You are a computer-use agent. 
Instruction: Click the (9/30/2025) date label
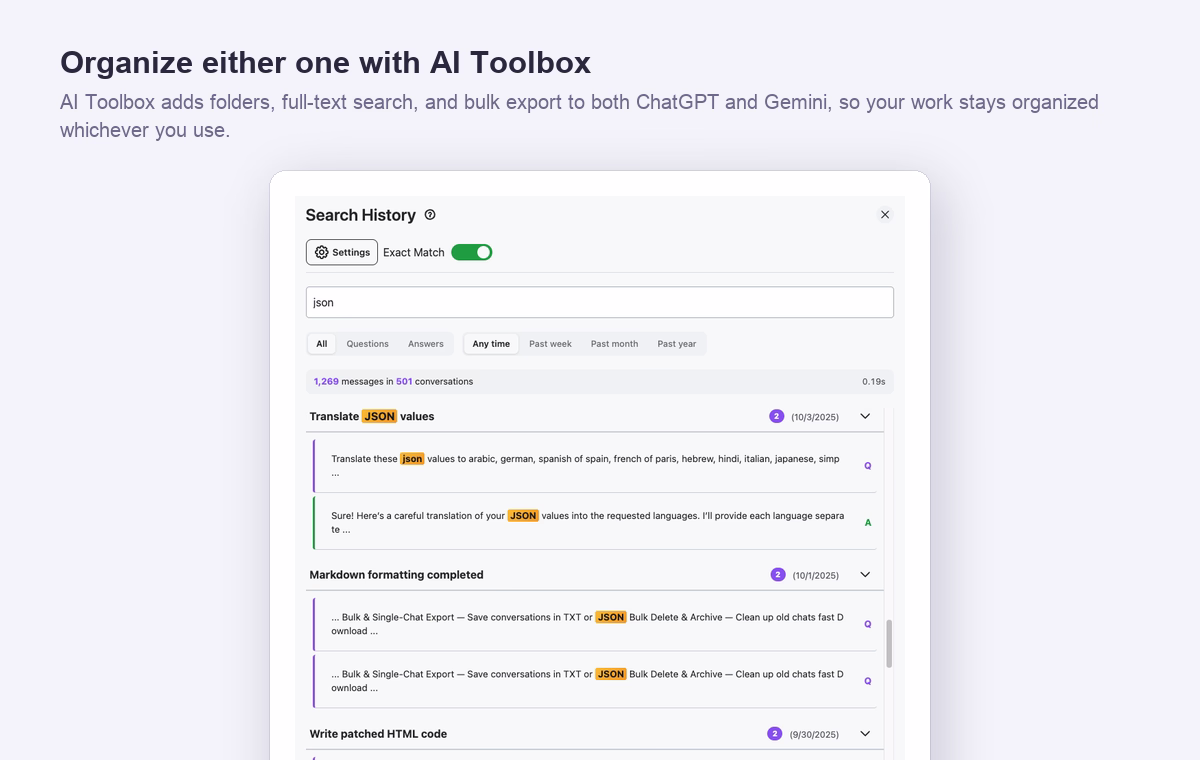click(814, 735)
